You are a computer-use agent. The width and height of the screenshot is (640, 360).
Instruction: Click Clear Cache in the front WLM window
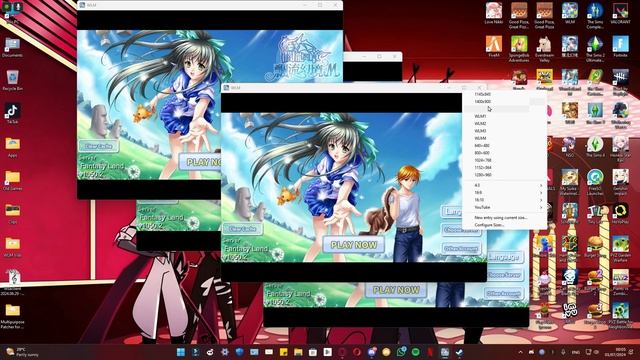click(x=243, y=229)
